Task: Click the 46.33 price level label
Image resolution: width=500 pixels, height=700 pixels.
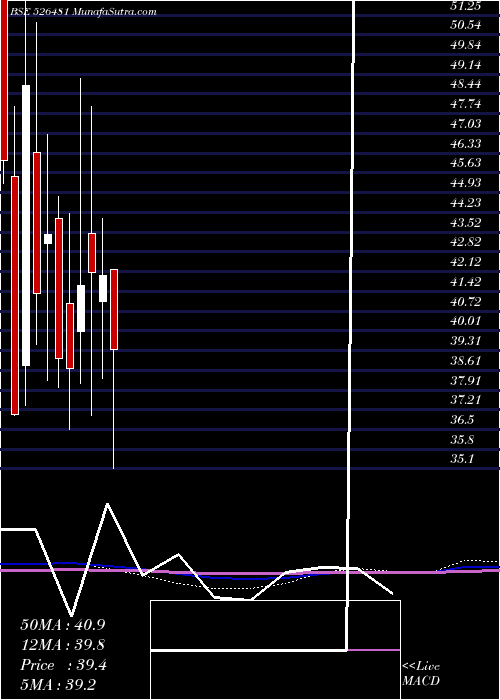Action: pos(466,143)
